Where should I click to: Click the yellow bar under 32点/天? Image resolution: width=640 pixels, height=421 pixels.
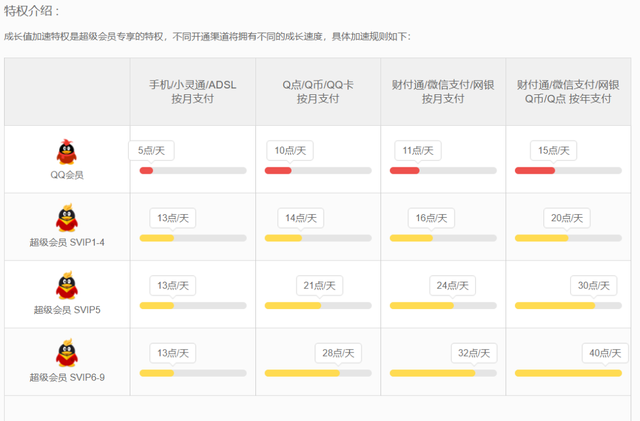(x=443, y=373)
